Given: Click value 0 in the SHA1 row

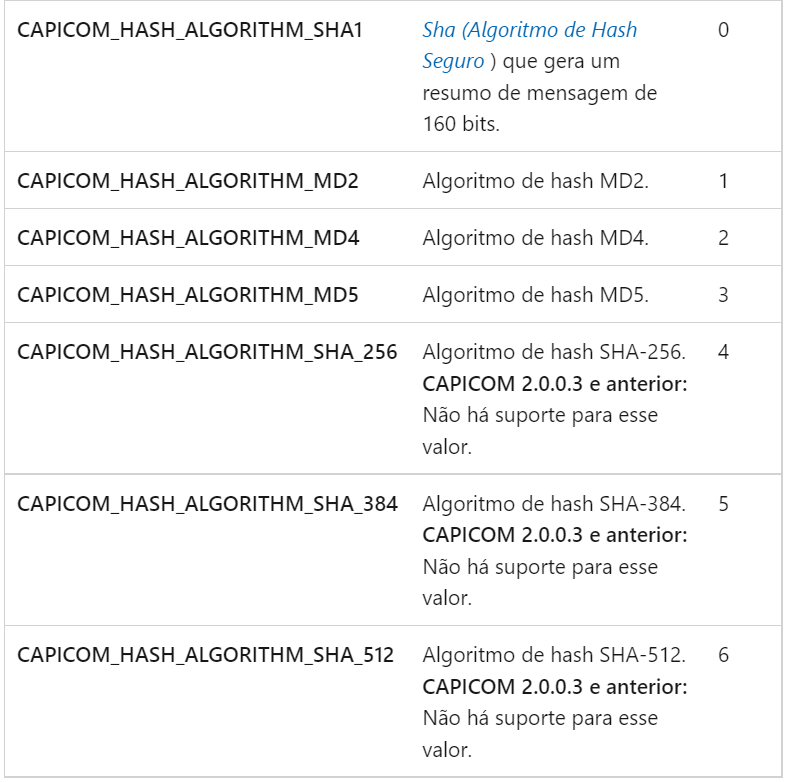Looking at the screenshot, I should point(723,30).
